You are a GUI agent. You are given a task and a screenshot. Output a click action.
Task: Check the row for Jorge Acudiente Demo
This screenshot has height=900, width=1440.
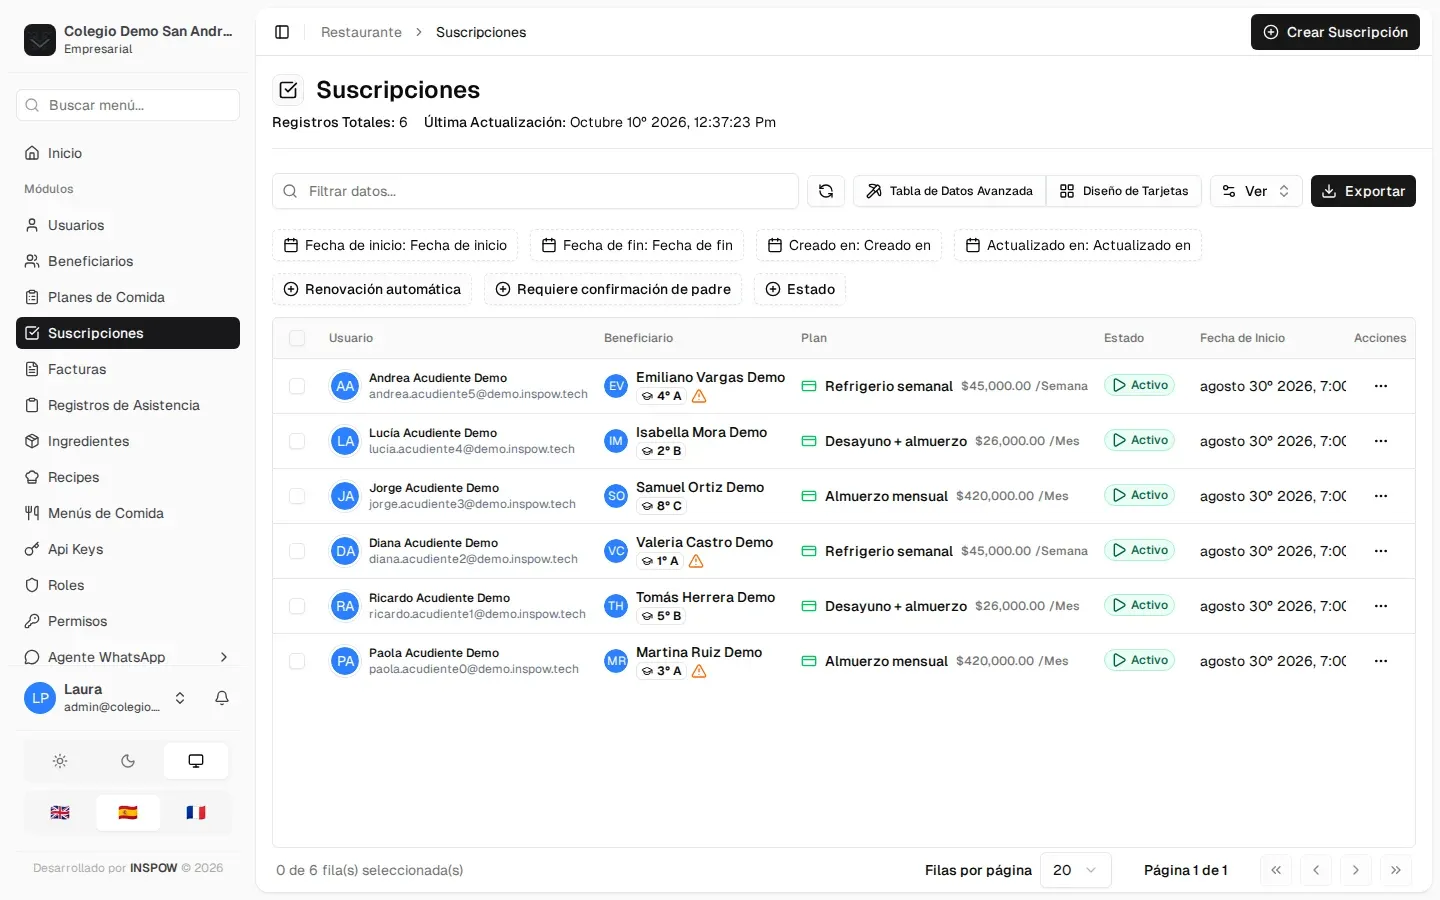coord(297,496)
